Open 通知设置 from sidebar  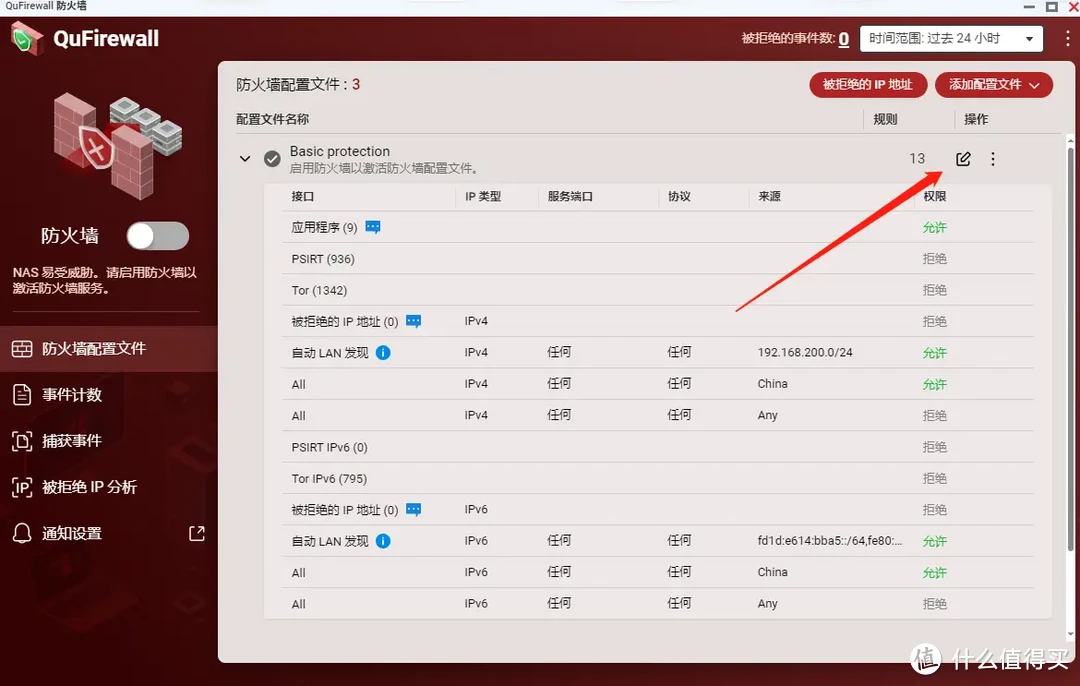pyautogui.click(x=109, y=533)
